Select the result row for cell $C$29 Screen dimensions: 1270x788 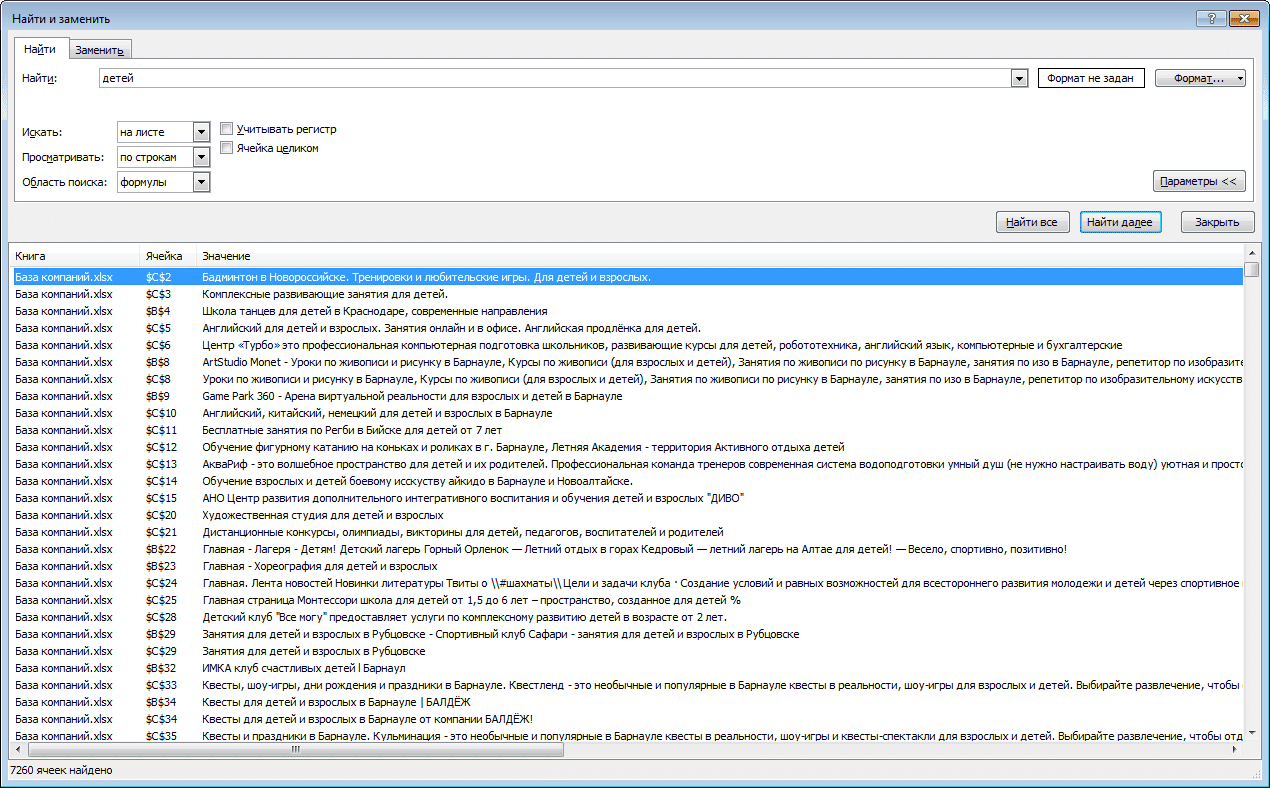627,651
